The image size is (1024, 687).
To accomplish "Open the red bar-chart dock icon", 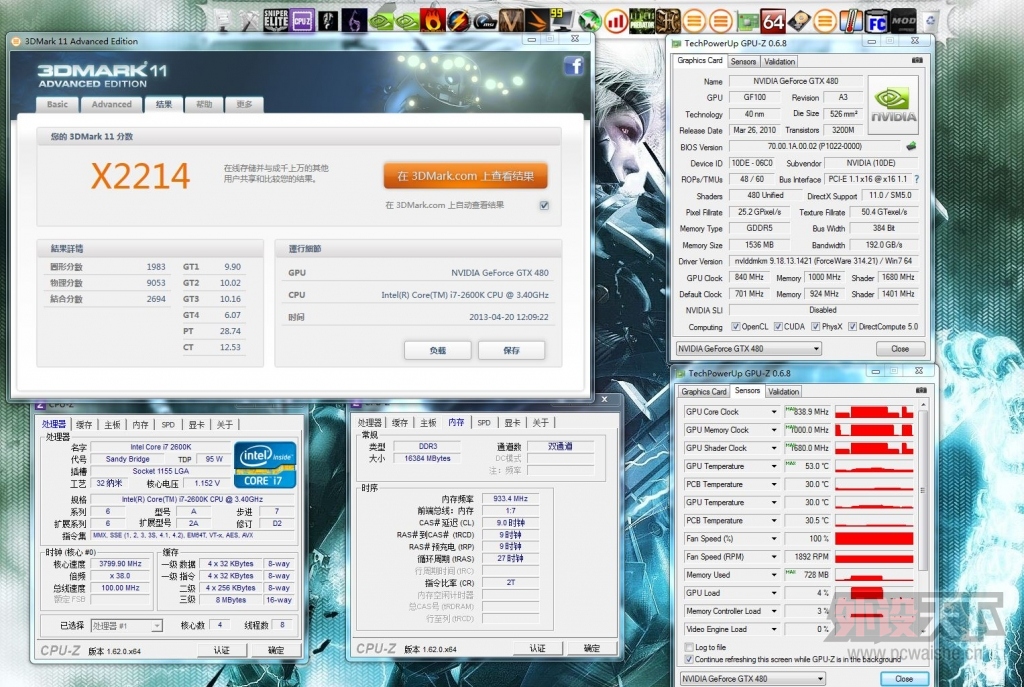I will coord(615,22).
